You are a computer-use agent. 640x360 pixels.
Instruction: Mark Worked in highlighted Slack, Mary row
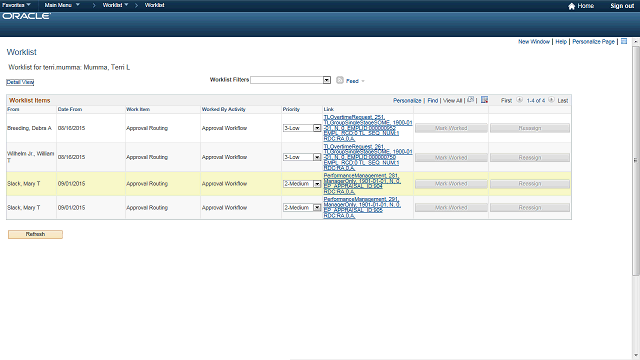pyautogui.click(x=451, y=184)
